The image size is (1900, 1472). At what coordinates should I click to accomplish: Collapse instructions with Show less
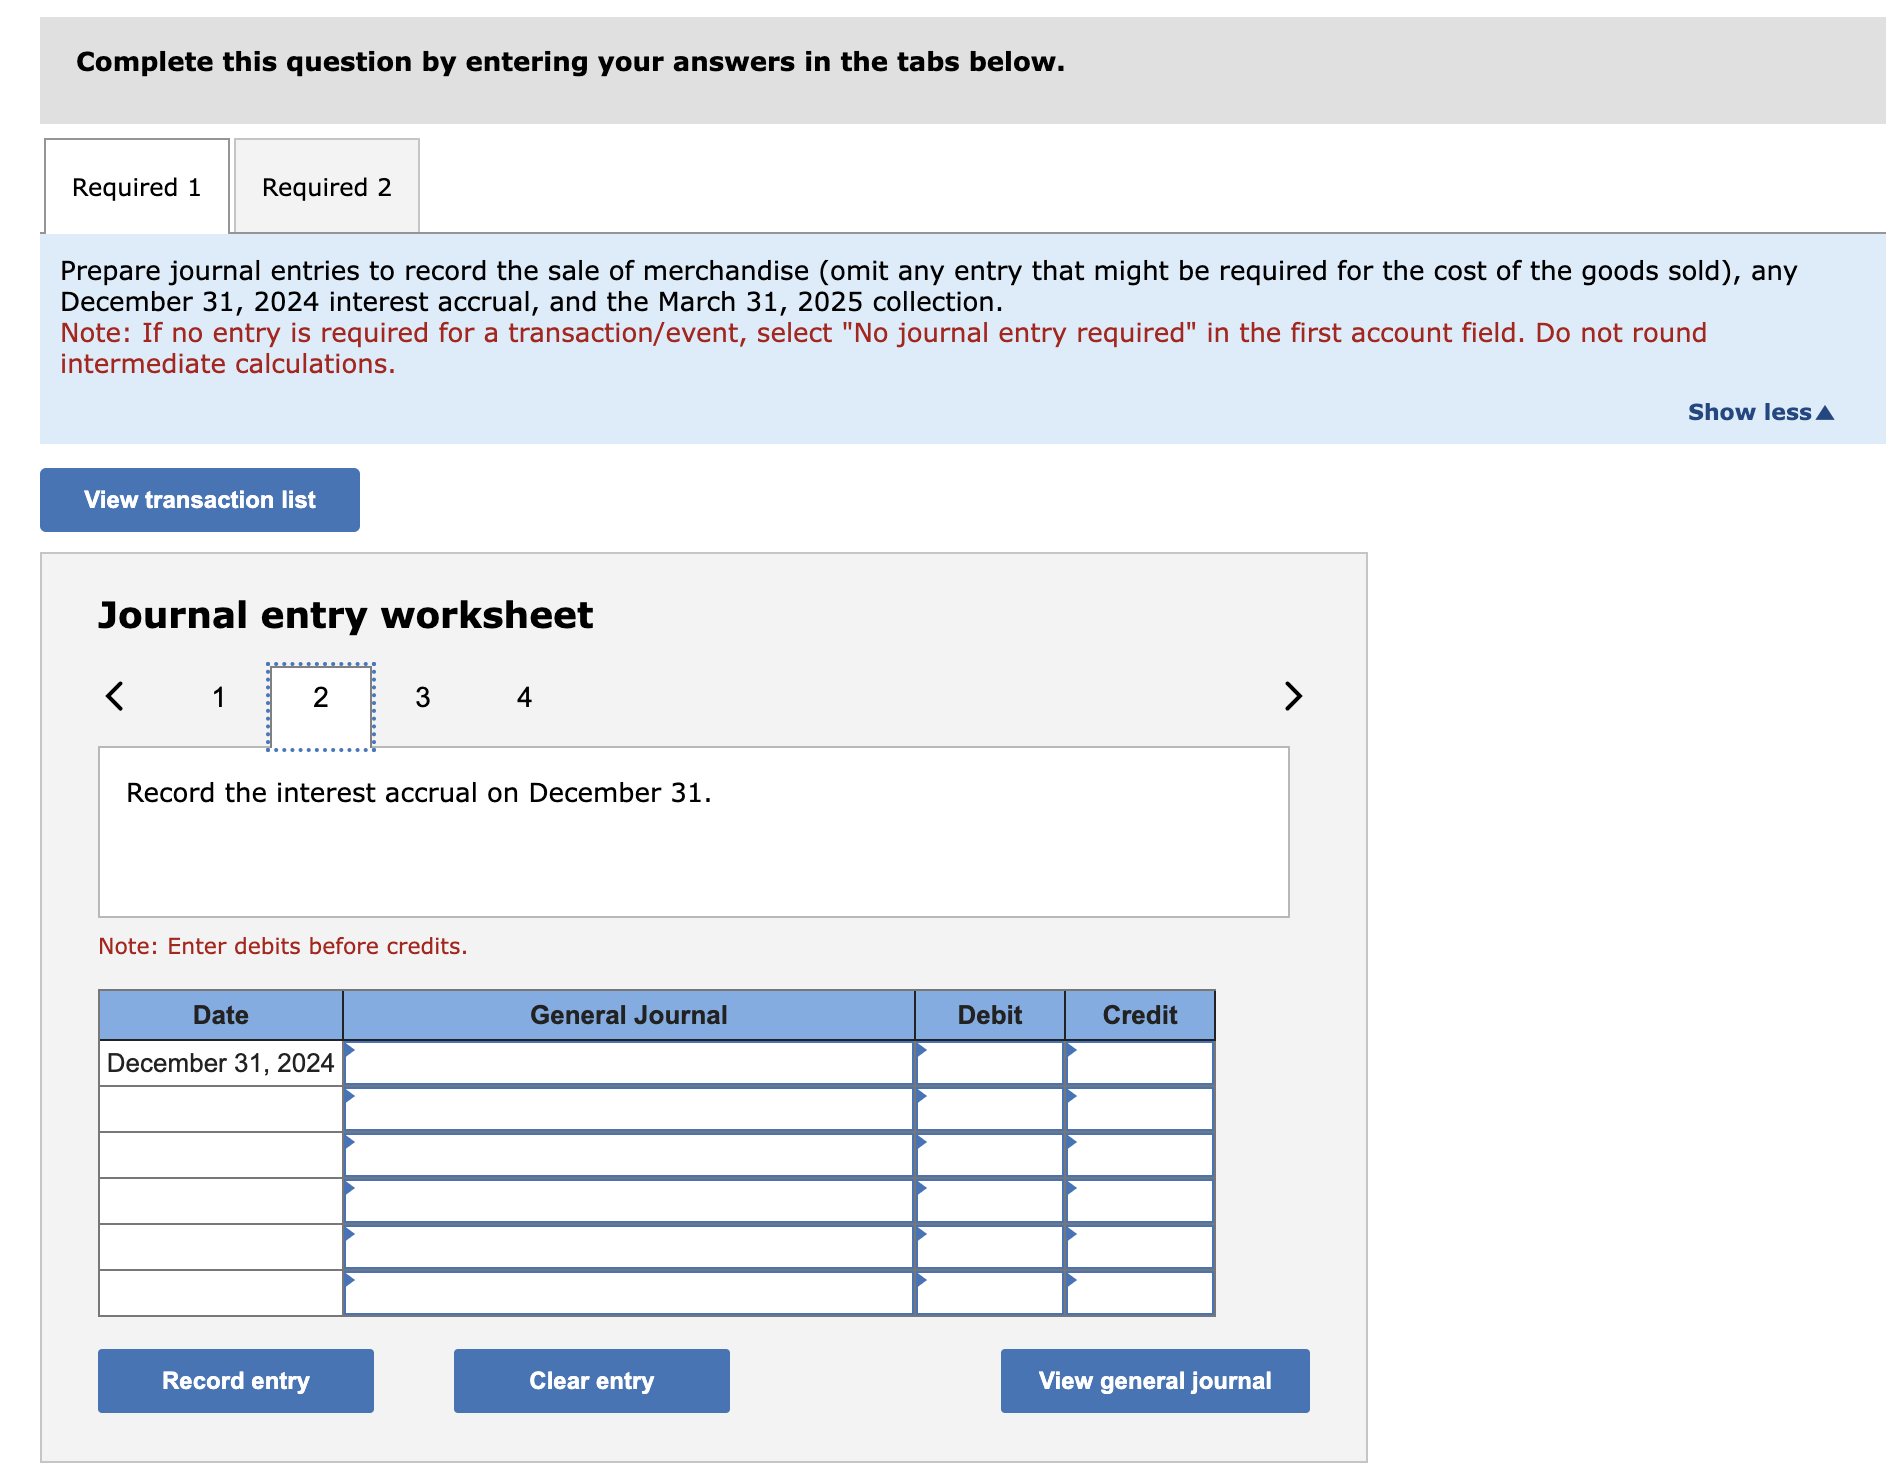1760,412
